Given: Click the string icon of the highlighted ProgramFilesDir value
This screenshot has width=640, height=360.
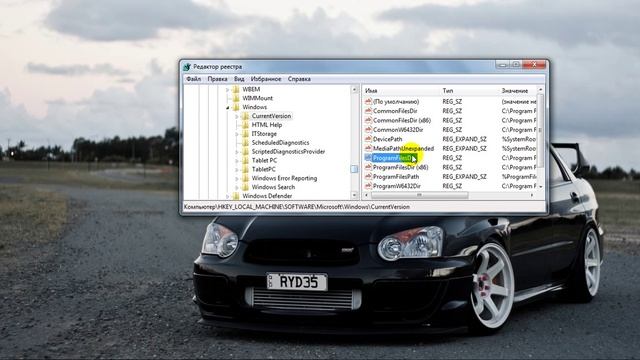Looking at the screenshot, I should [x=368, y=158].
